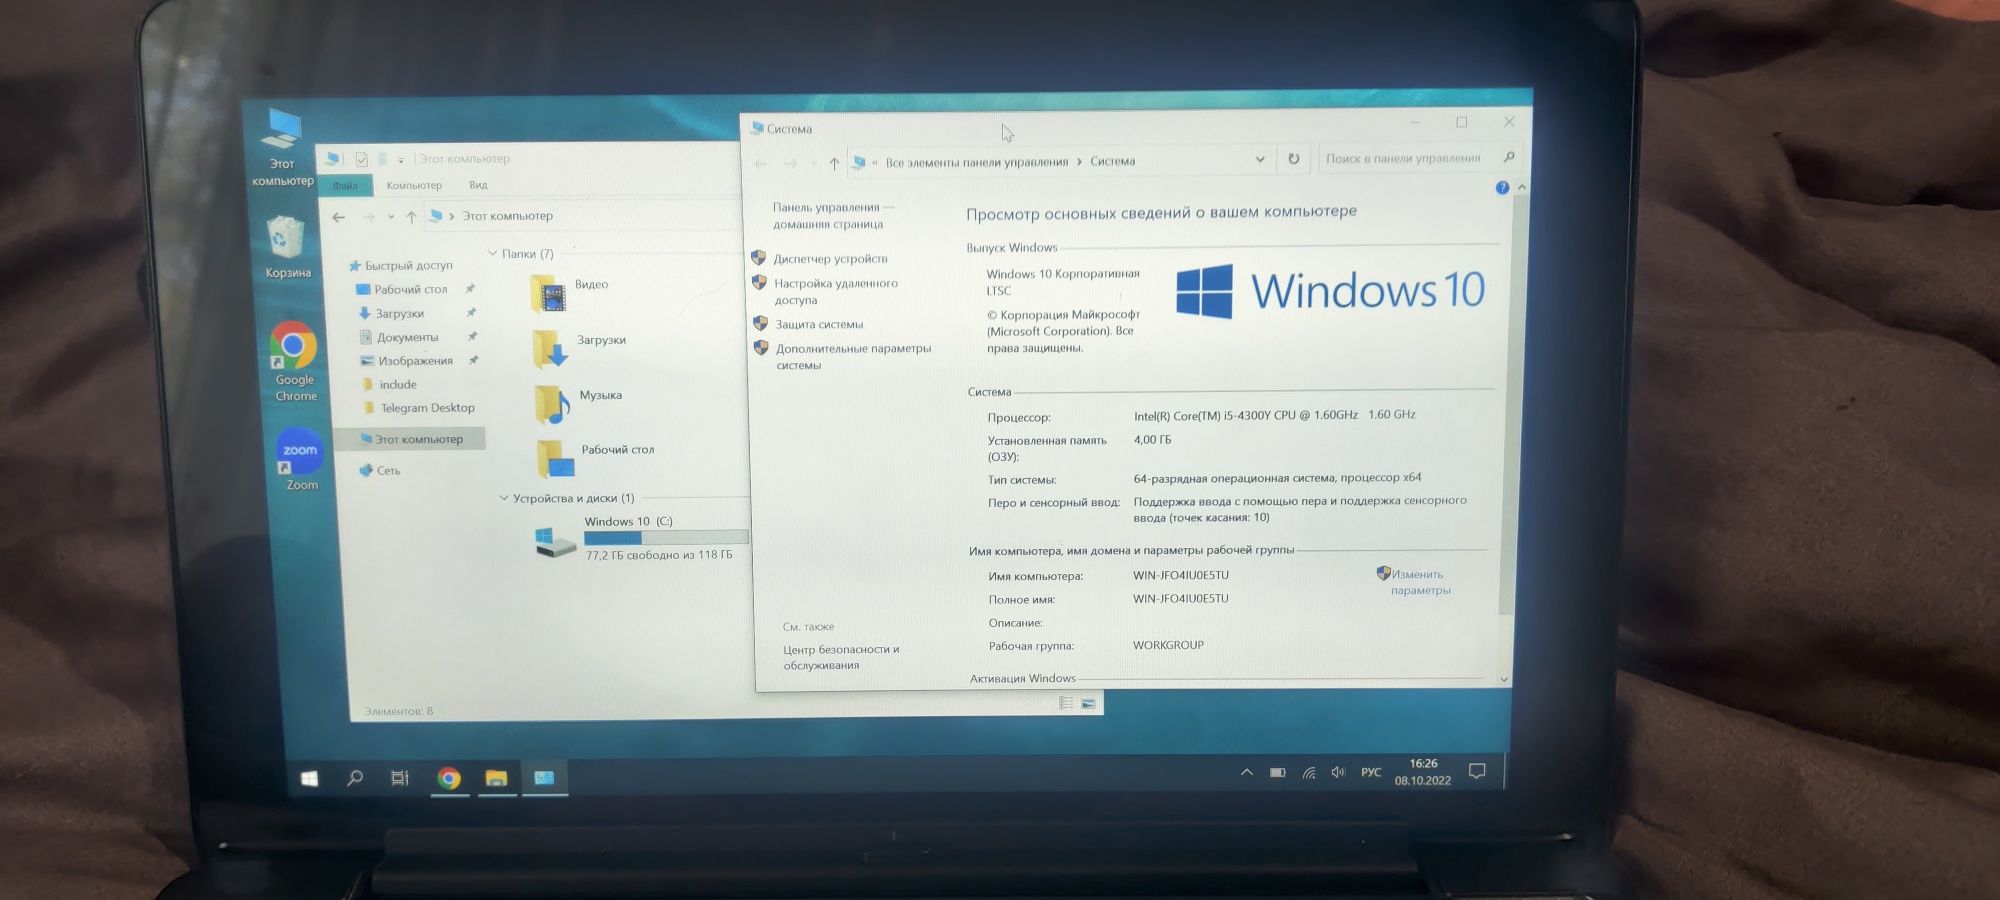2000x900 pixels.
Task: Open System address bar history dropdown
Action: pyautogui.click(x=1260, y=160)
